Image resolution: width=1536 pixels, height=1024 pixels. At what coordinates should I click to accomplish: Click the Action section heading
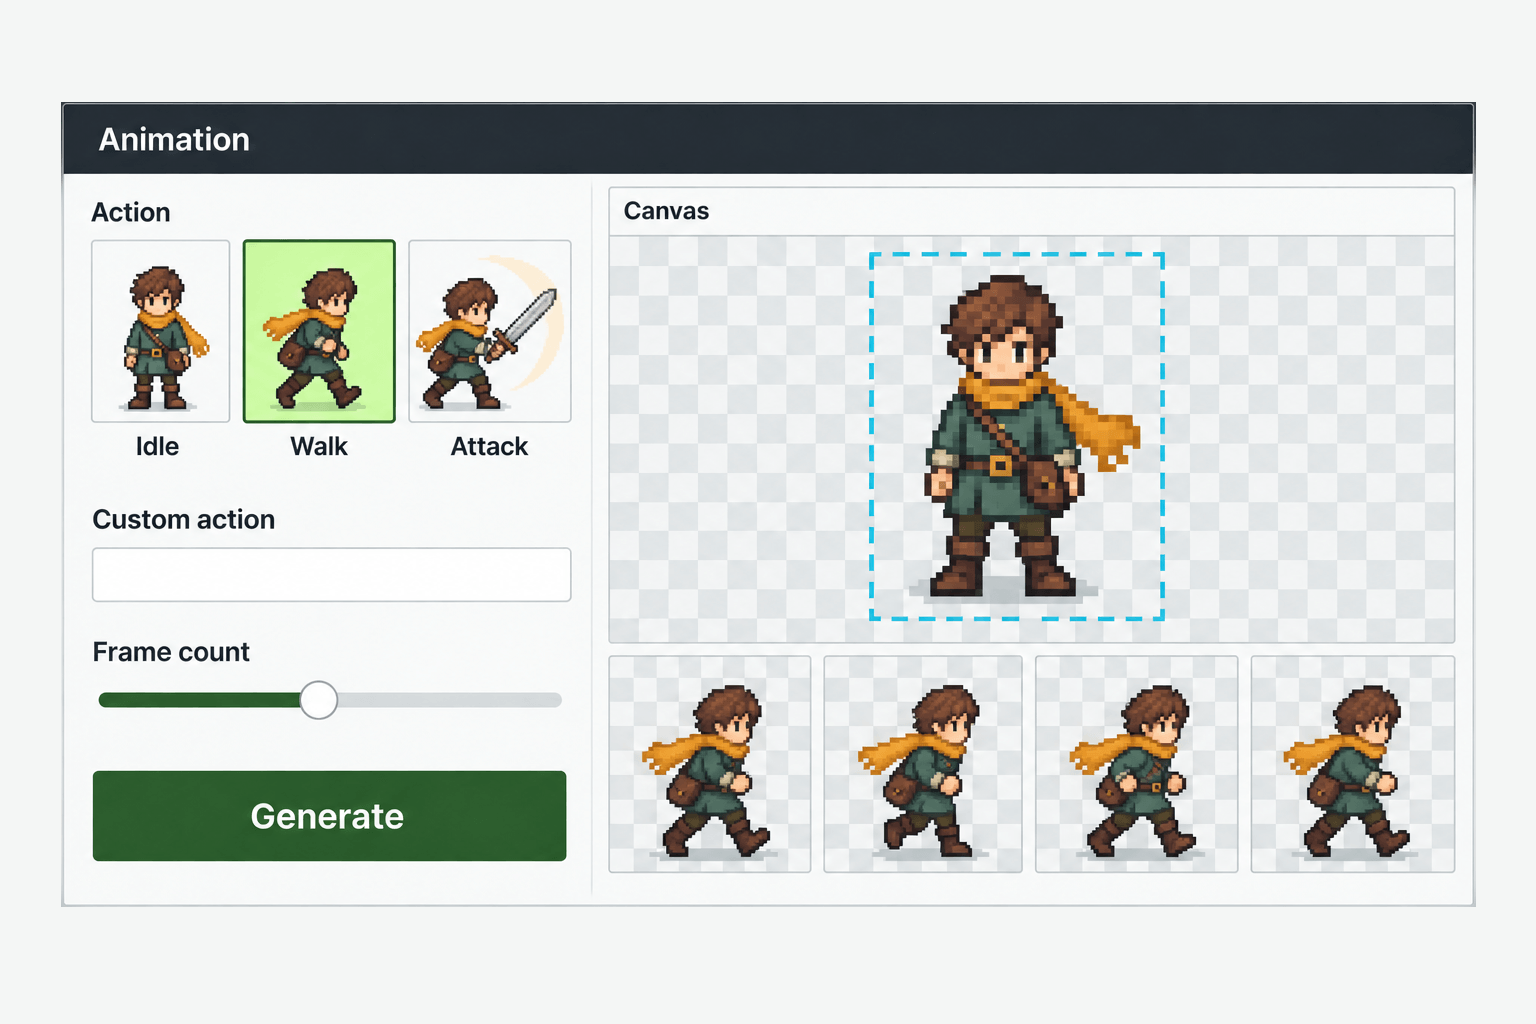pyautogui.click(x=131, y=212)
